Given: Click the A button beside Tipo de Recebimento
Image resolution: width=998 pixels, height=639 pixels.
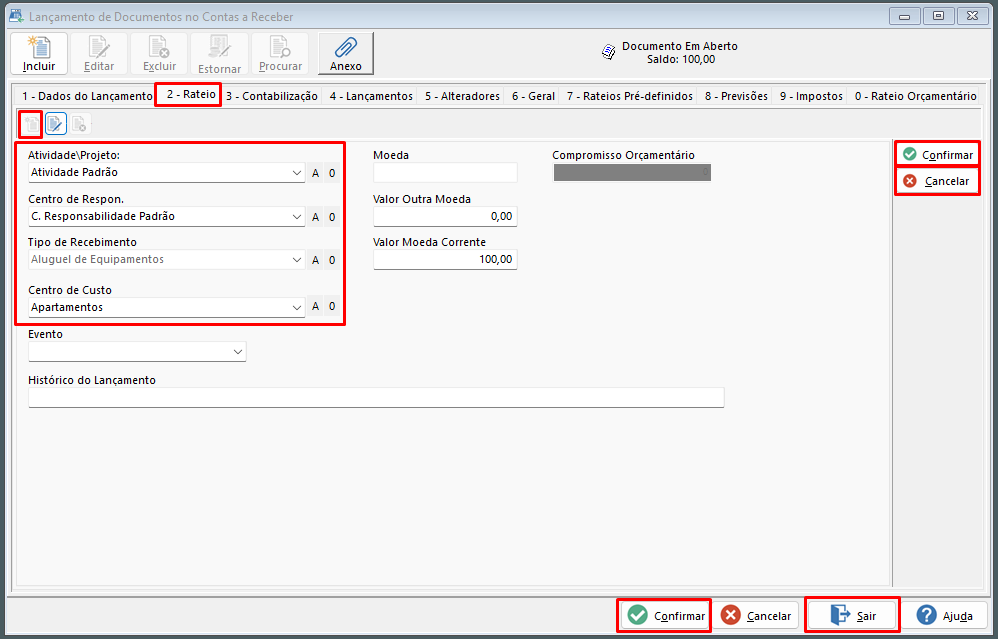Looking at the screenshot, I should click(x=316, y=260).
